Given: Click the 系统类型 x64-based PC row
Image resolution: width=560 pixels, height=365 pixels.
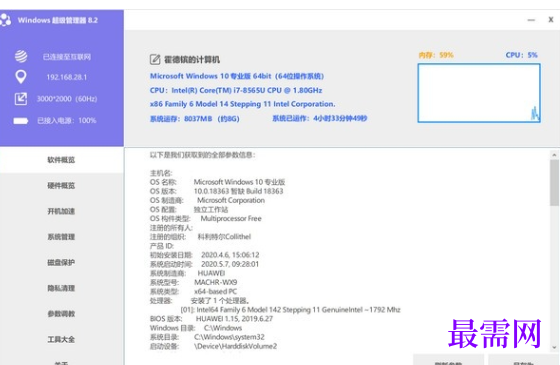Looking at the screenshot, I should coord(194,291).
